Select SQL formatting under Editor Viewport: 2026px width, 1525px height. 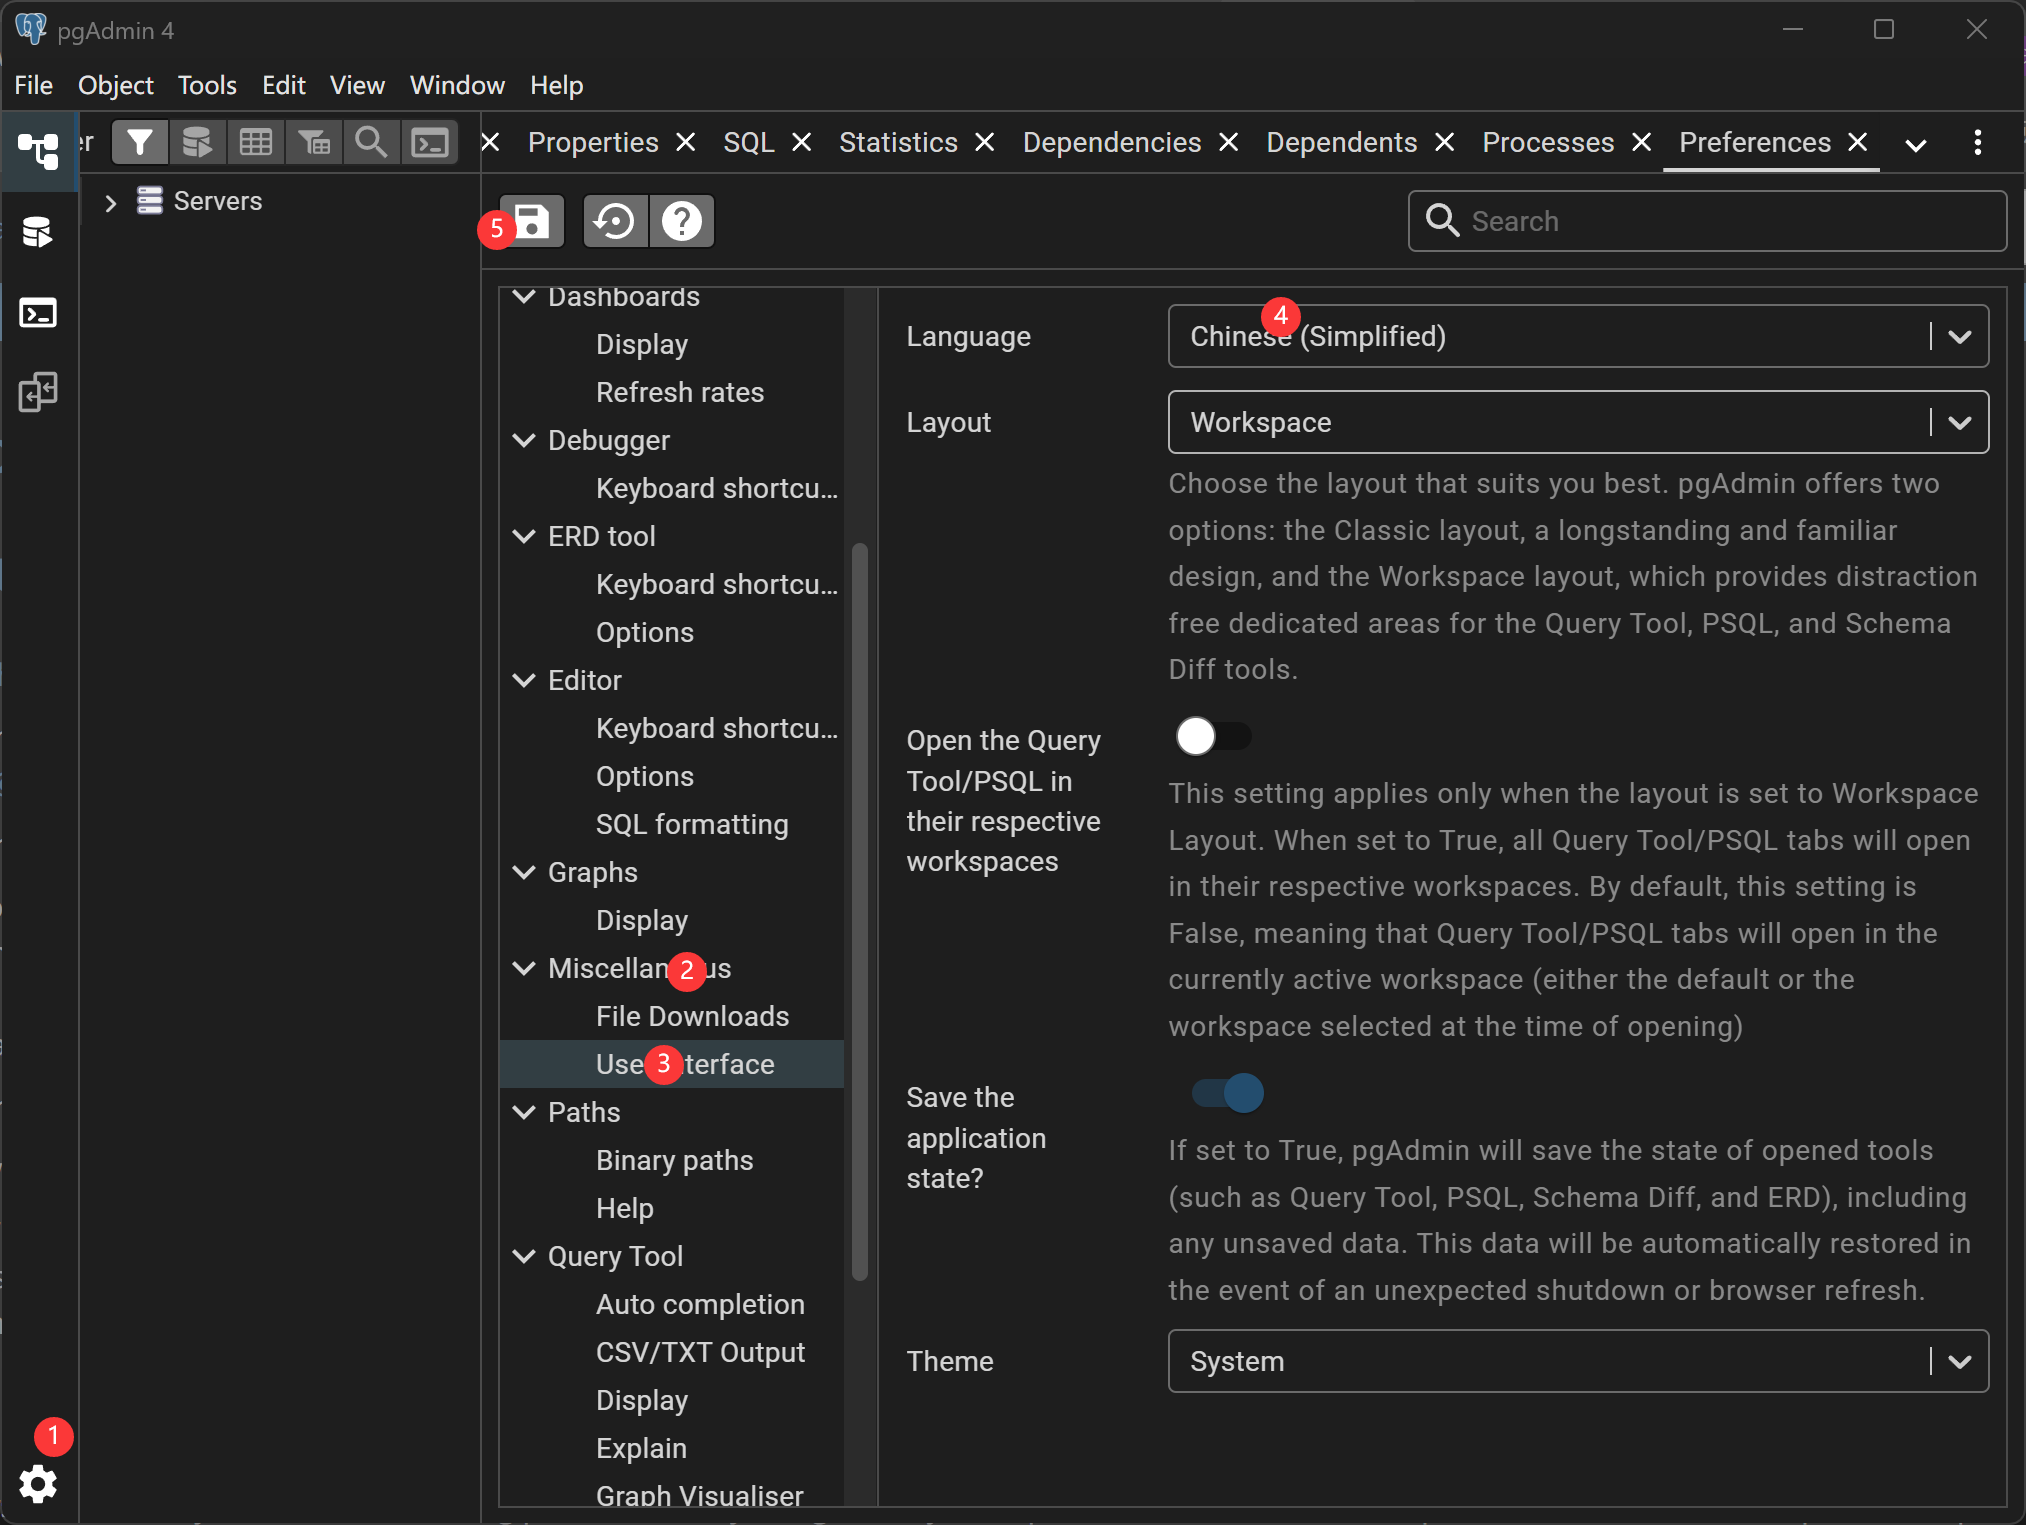point(691,824)
